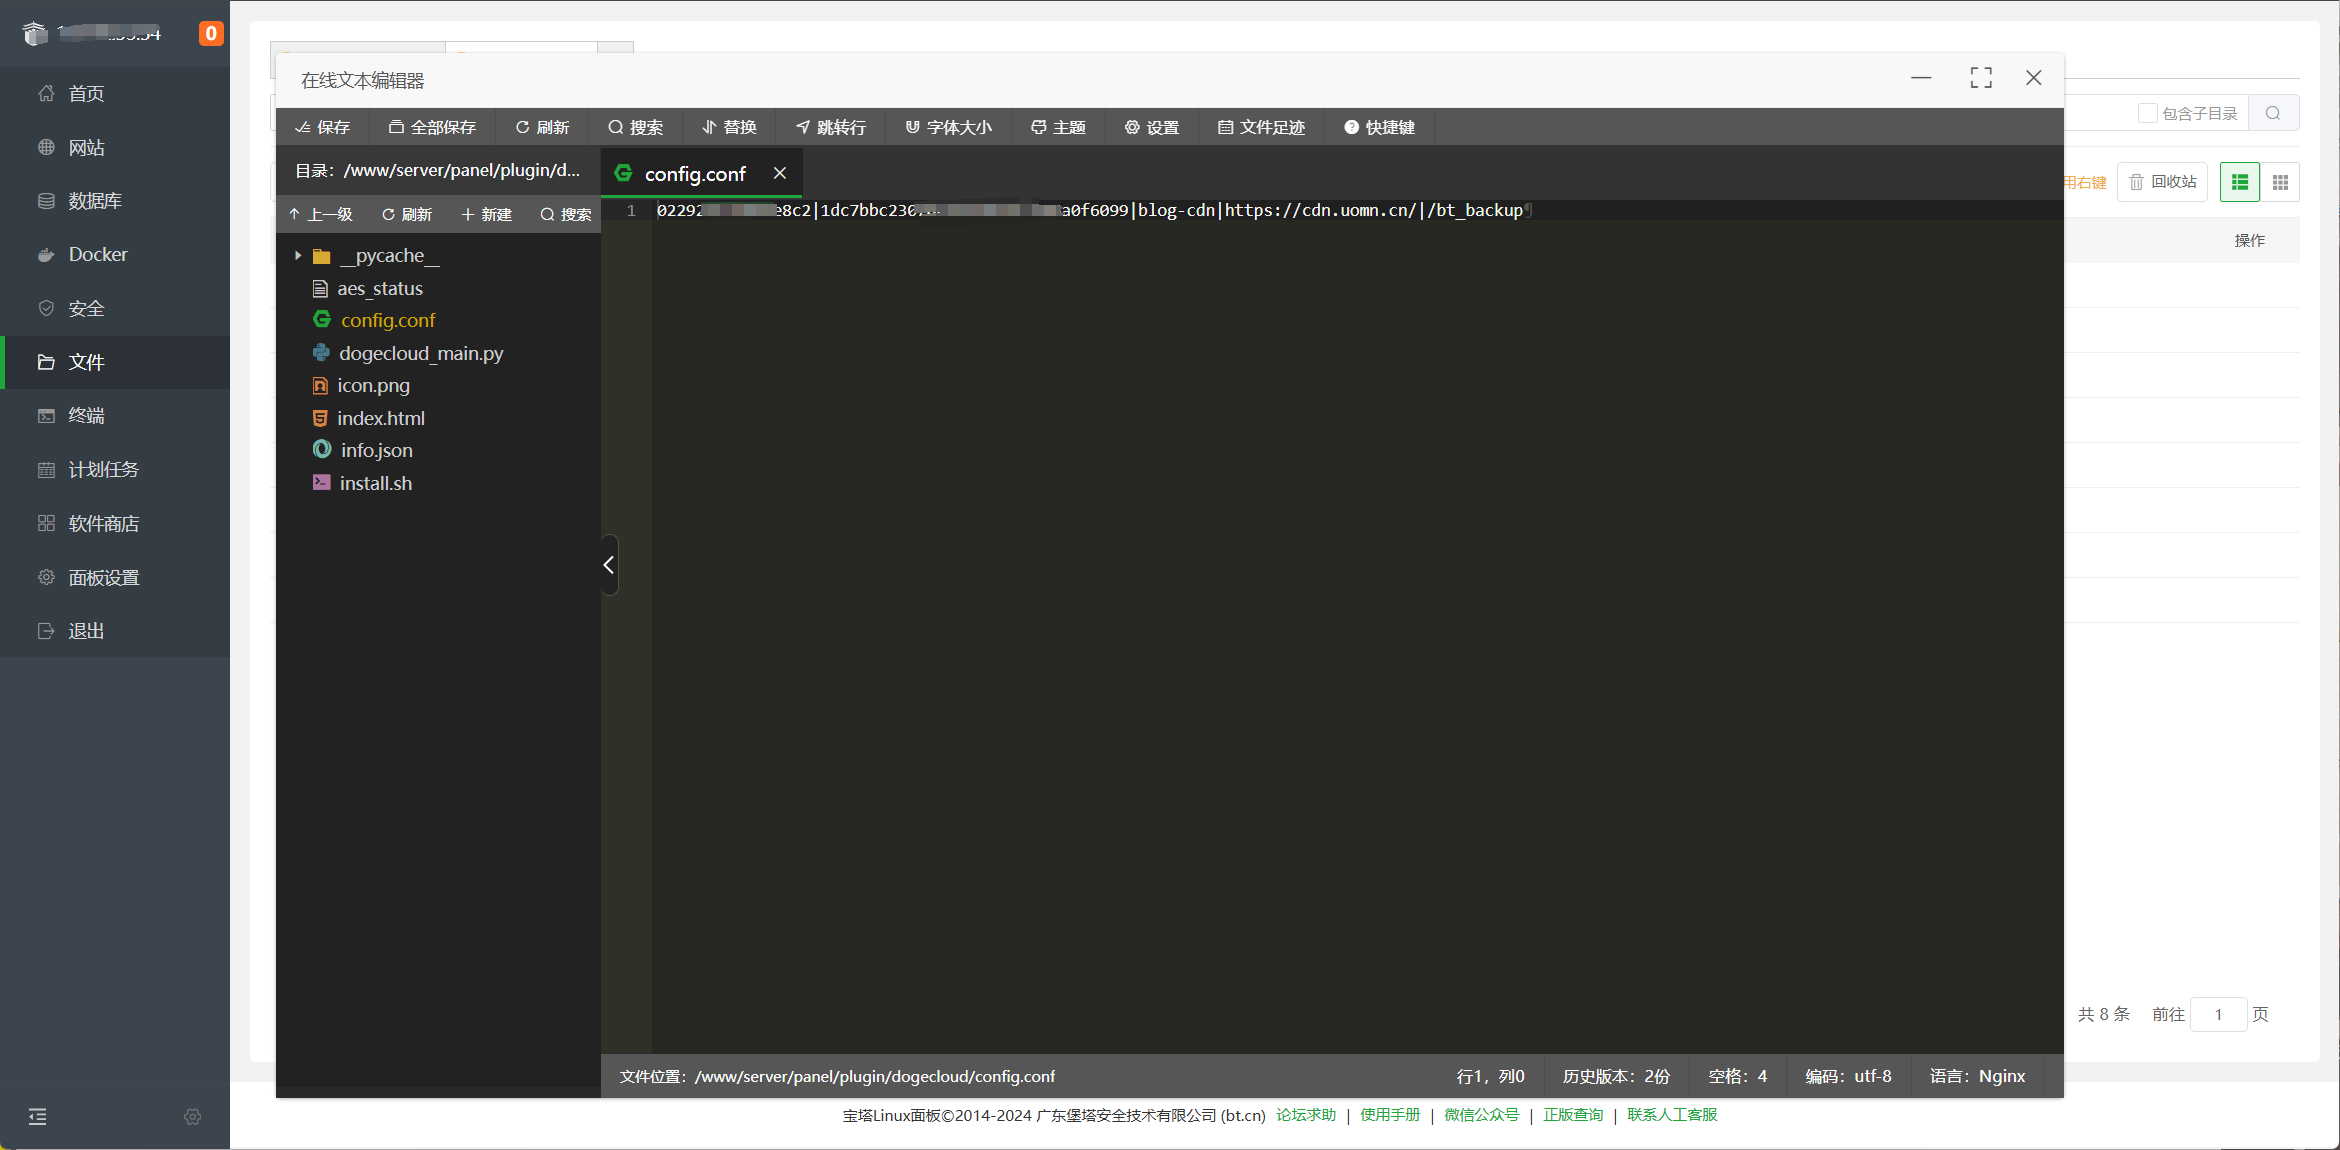Click the 刷新 (Refresh) icon in toolbar
2340x1150 pixels.
click(x=542, y=127)
